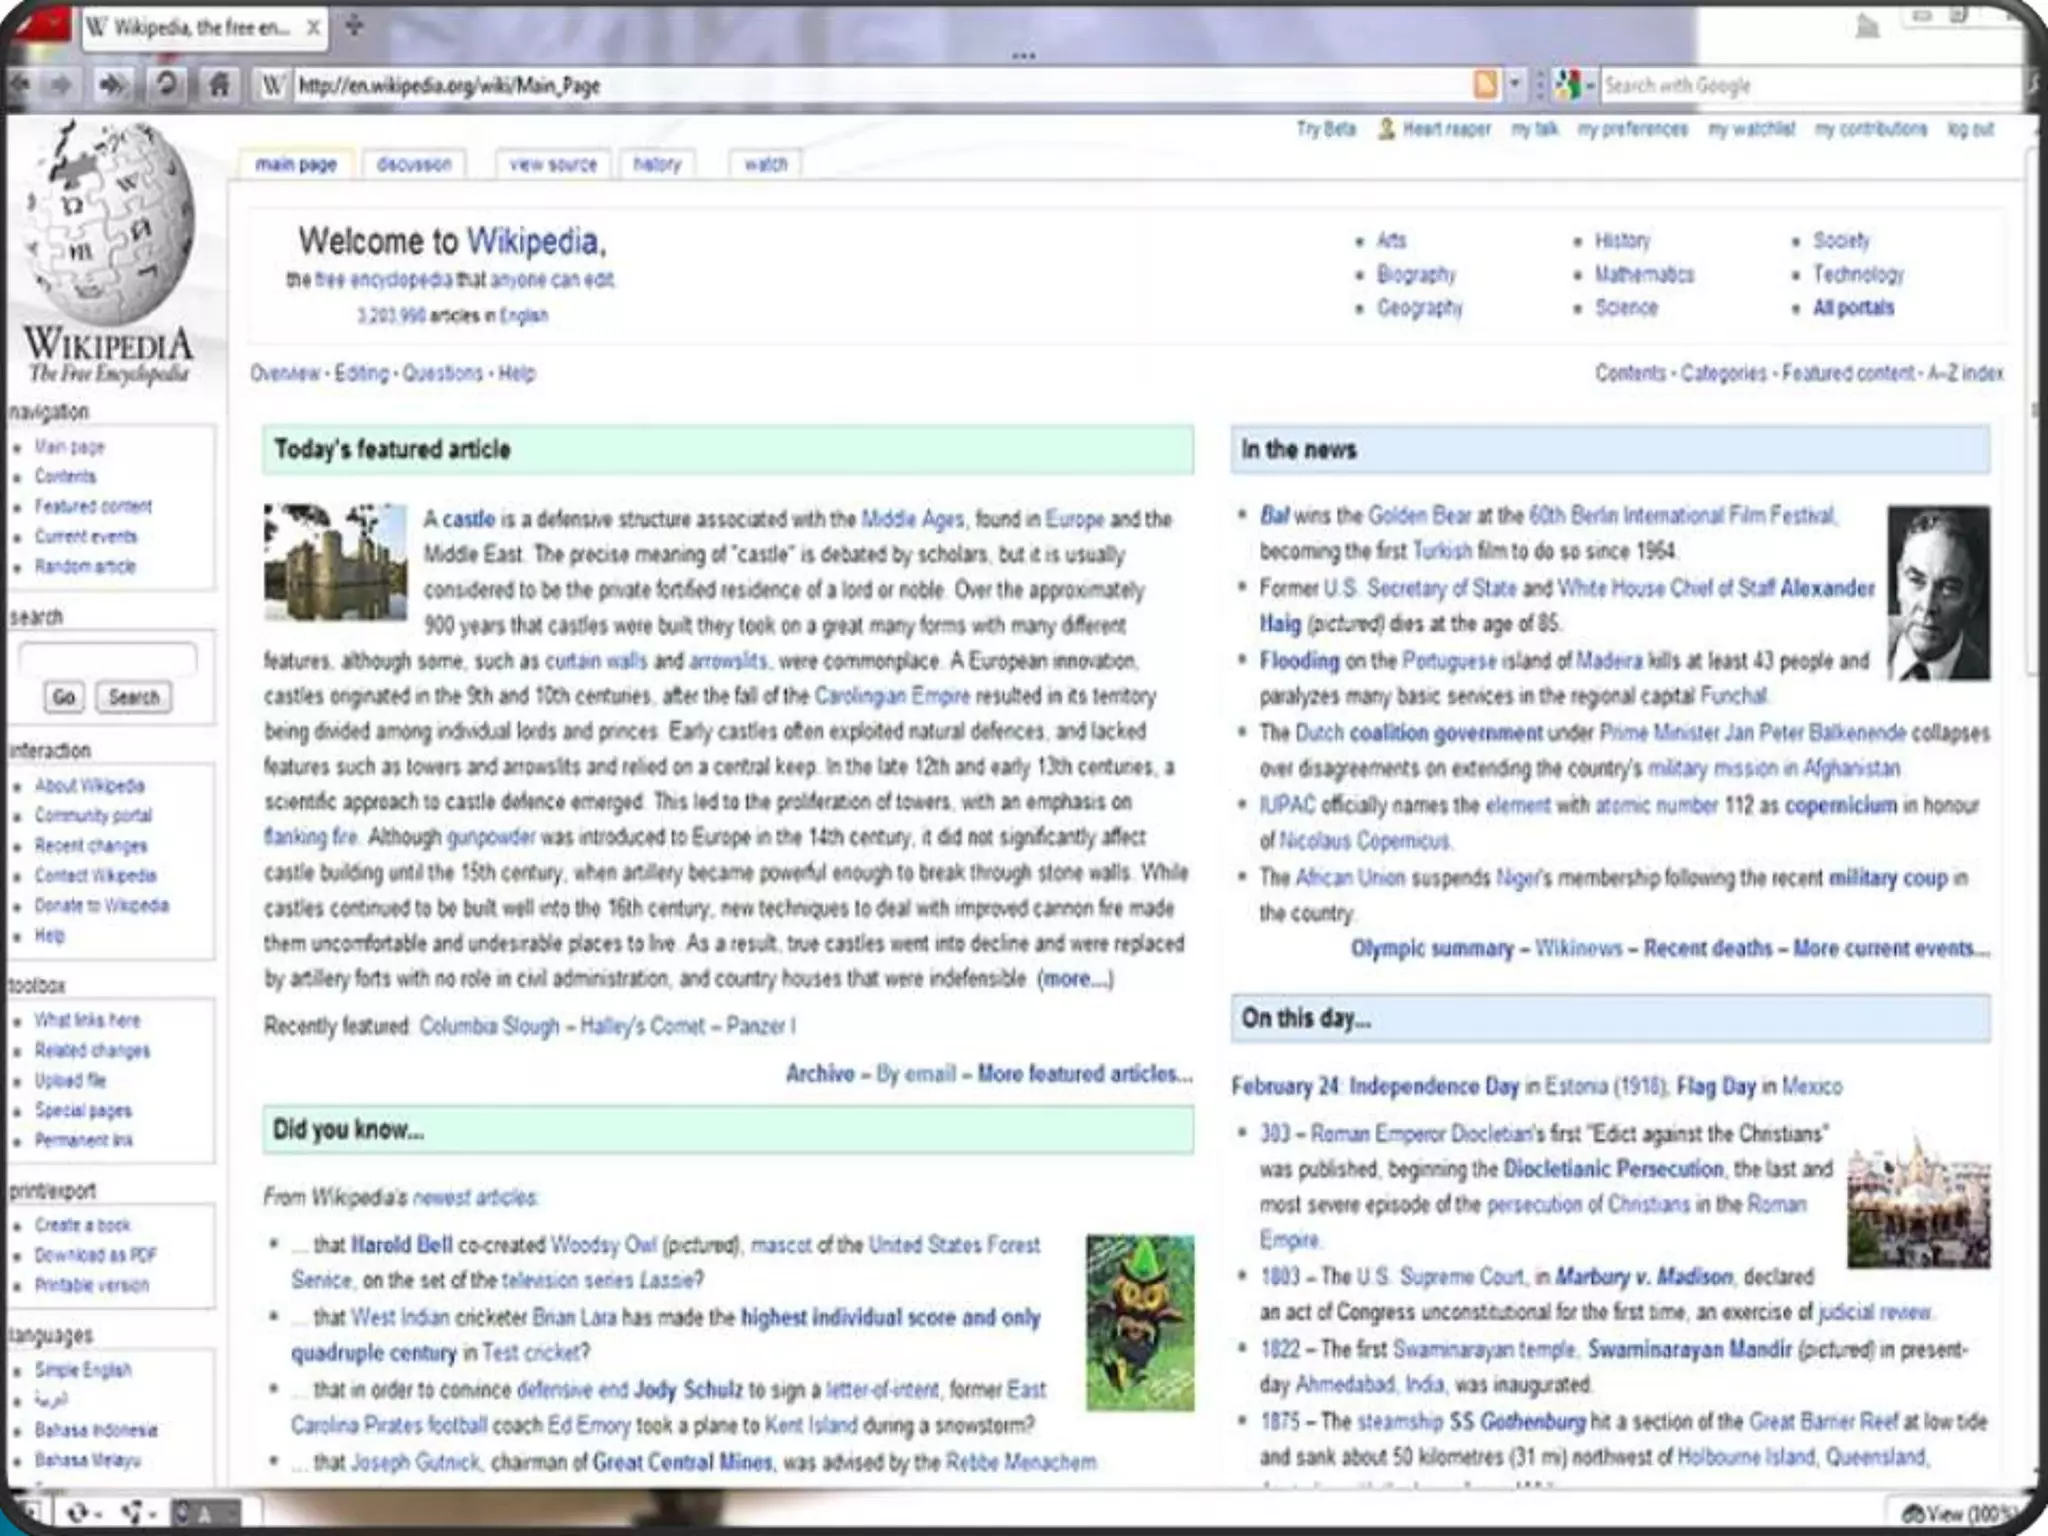Image resolution: width=2048 pixels, height=1536 pixels.
Task: Expand the address bar history dropdown arrow
Action: [1515, 85]
